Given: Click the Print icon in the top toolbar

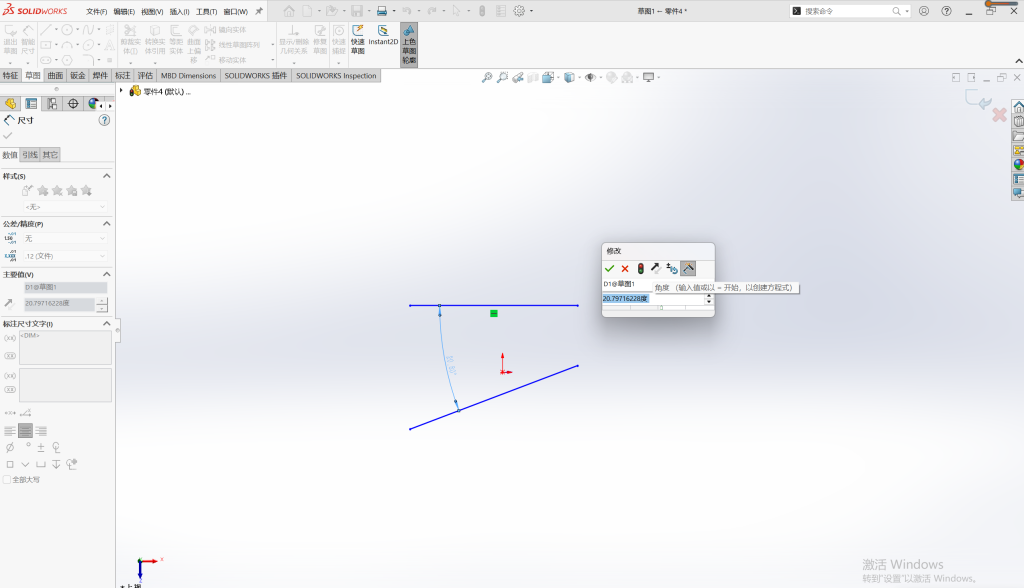Looking at the screenshot, I should [382, 11].
